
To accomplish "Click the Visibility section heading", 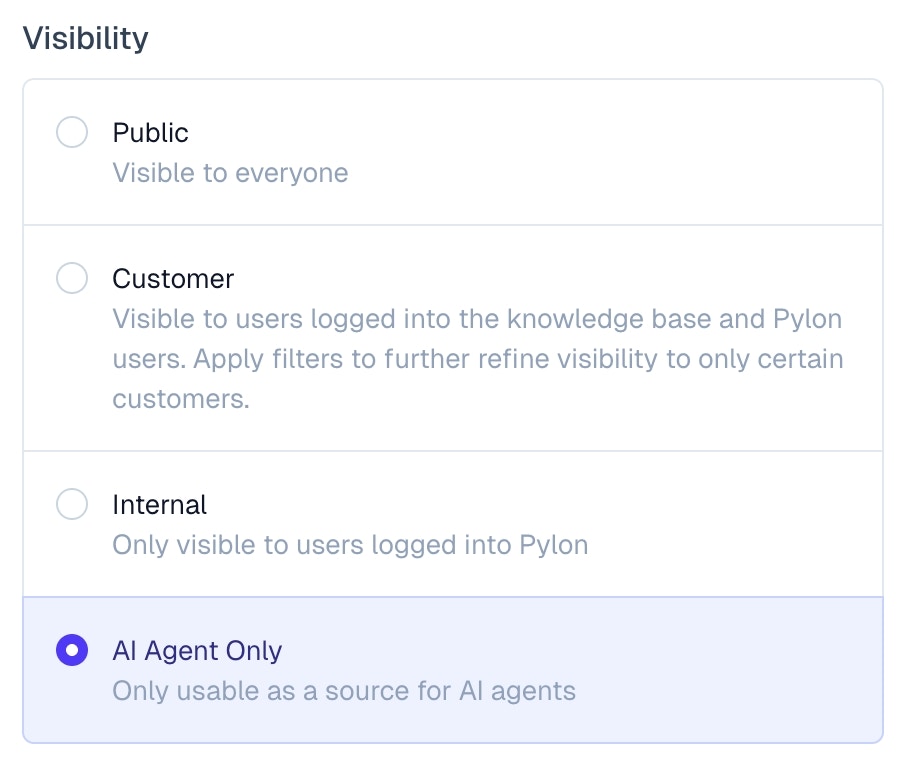I will pos(85,38).
